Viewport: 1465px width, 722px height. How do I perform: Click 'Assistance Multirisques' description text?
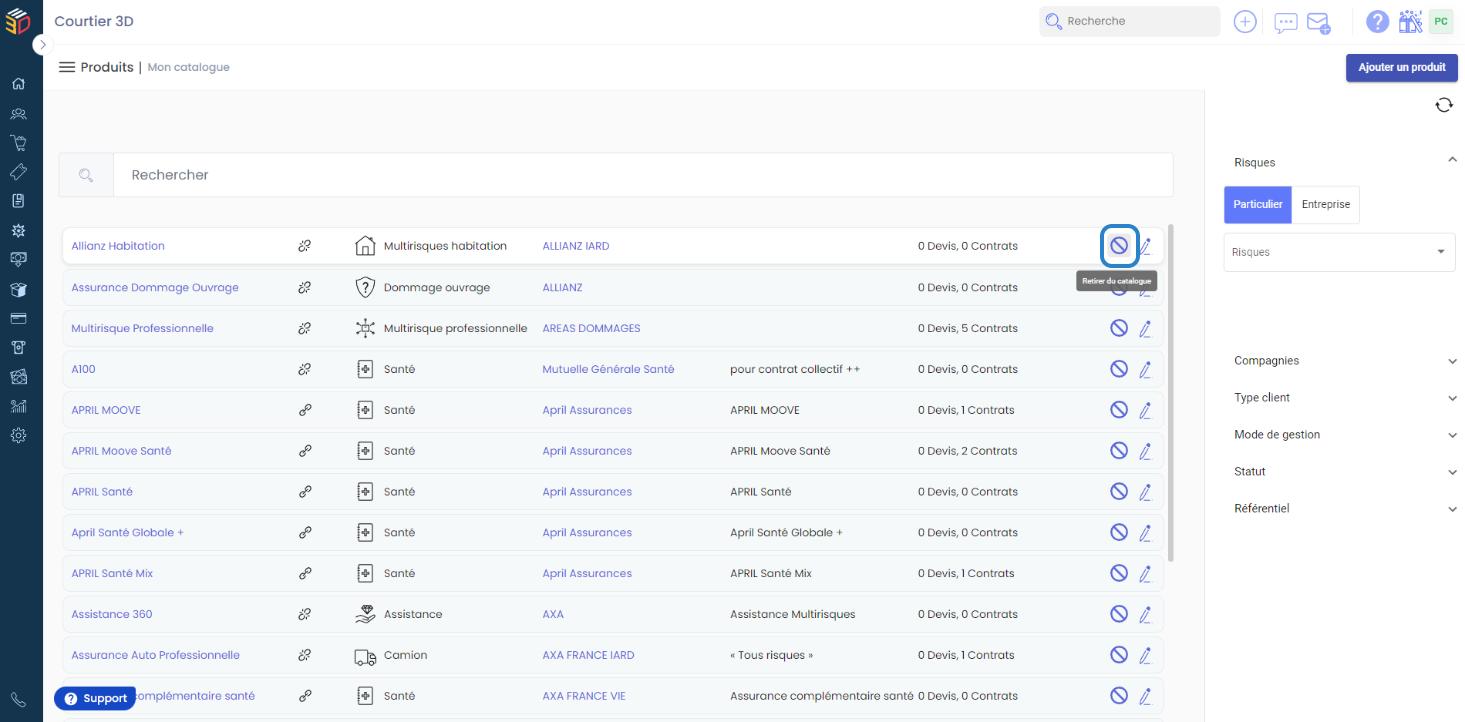[793, 614]
